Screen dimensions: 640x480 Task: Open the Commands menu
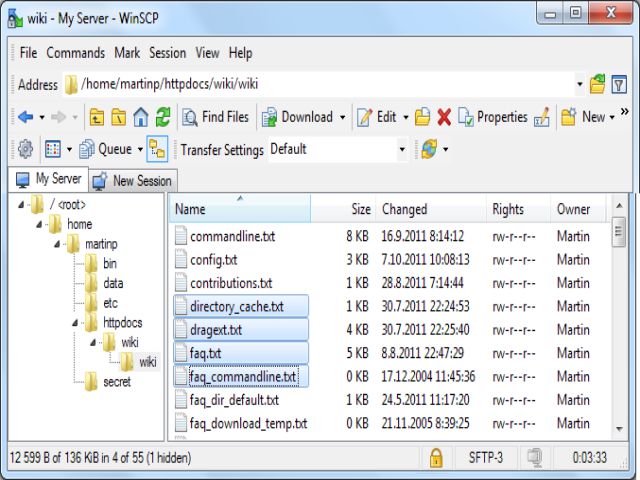coord(75,53)
